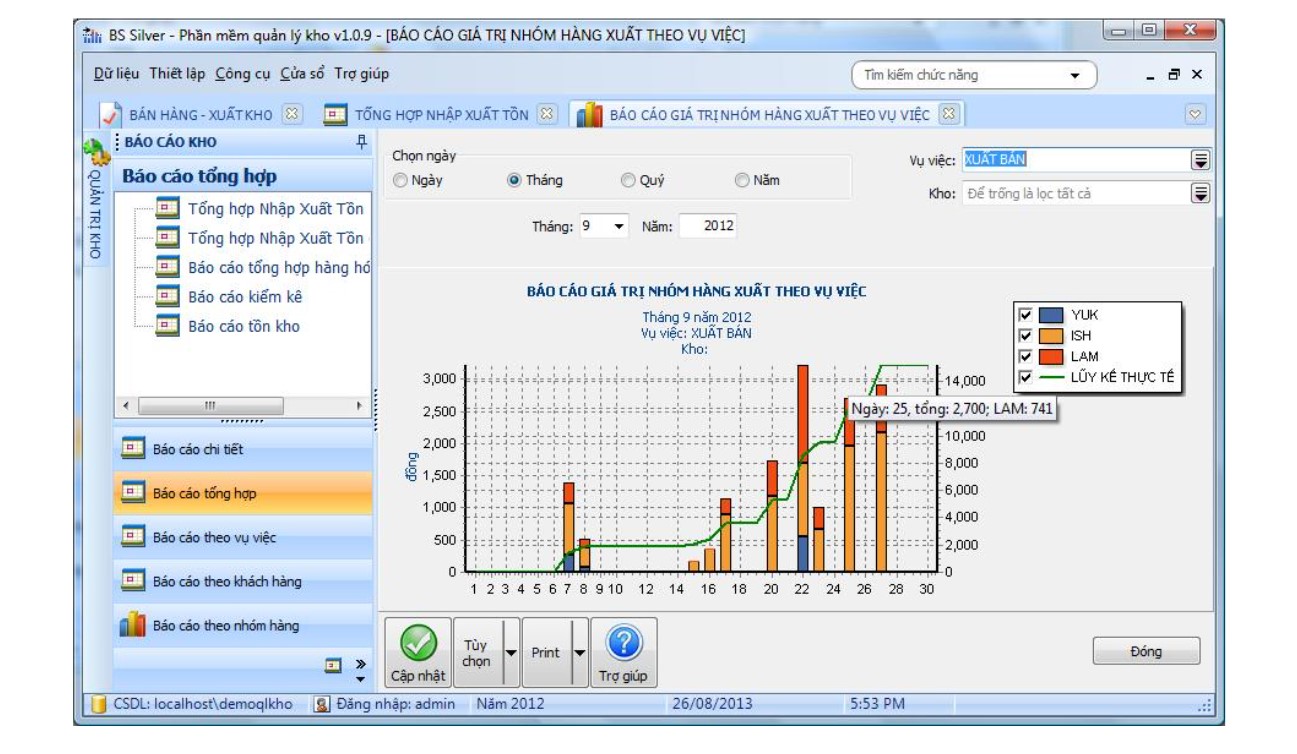The height and width of the screenshot is (754, 1297).
Task: Click the Print button
Action: click(546, 652)
